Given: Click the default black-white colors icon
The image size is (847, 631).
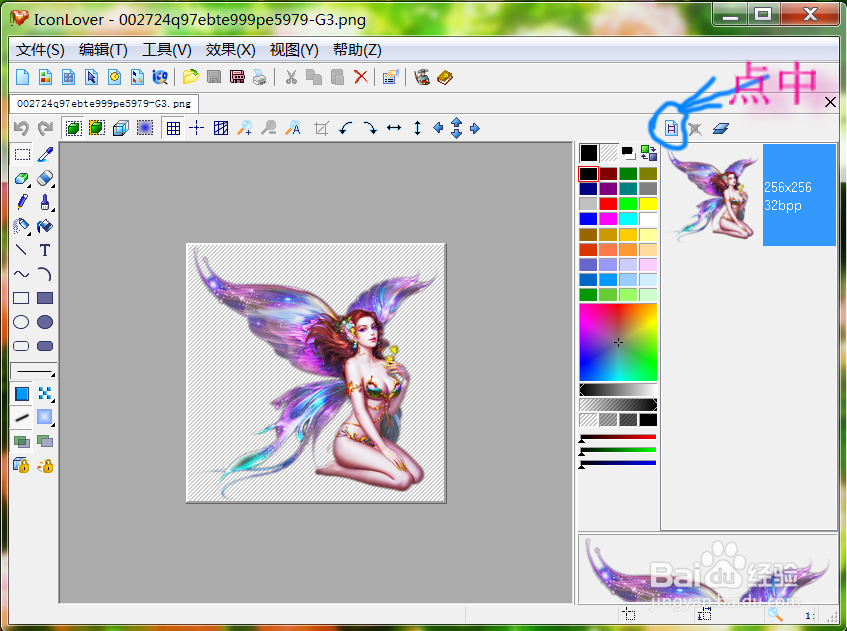Looking at the screenshot, I should [x=628, y=153].
